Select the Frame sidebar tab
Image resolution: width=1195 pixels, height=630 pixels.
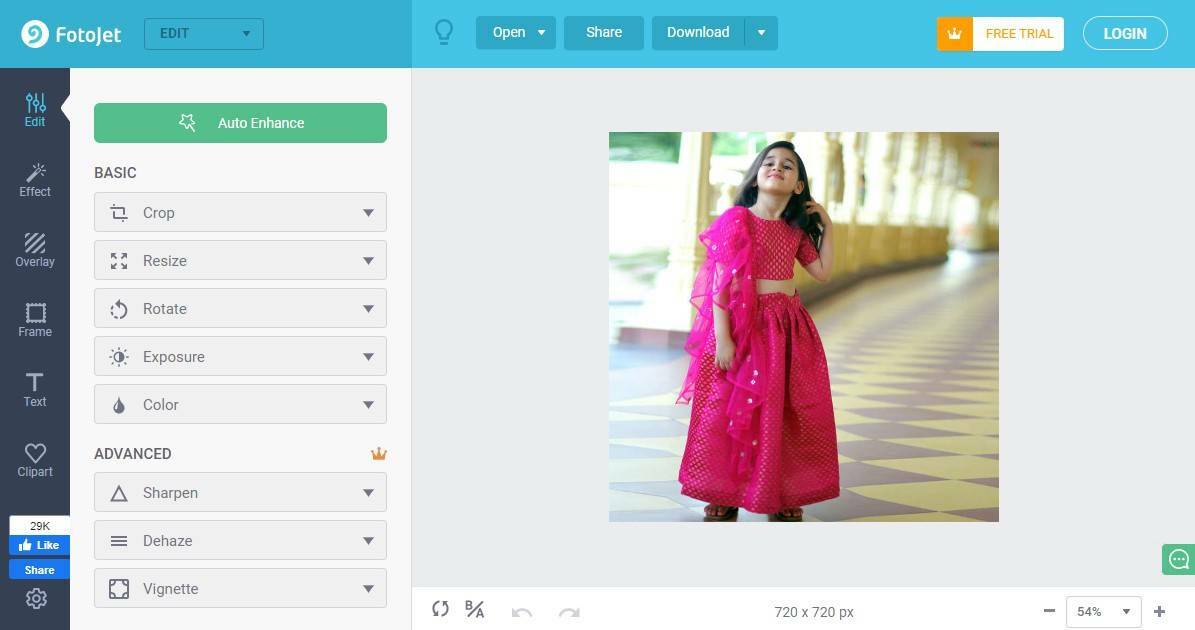(x=35, y=320)
